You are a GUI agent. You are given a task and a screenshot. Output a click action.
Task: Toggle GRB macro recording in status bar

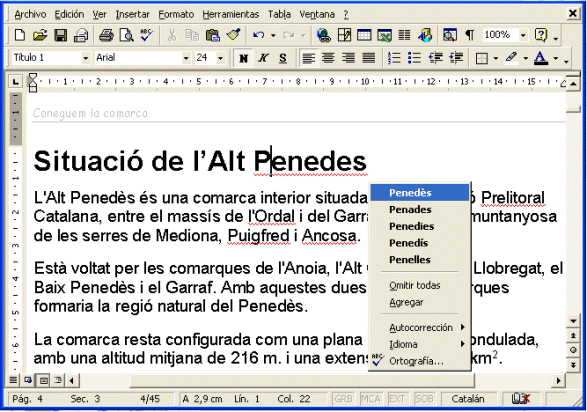pos(343,399)
